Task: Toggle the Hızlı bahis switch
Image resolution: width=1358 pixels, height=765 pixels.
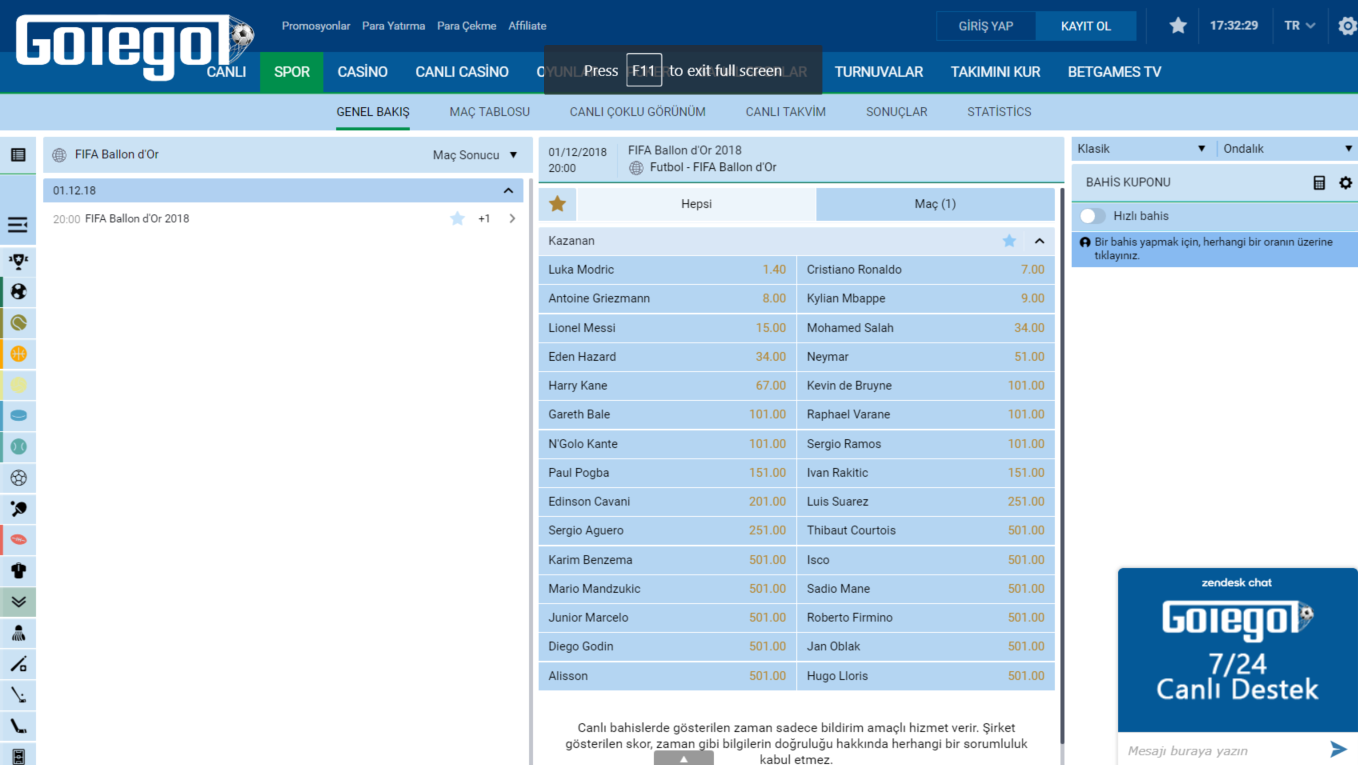Action: point(1093,216)
